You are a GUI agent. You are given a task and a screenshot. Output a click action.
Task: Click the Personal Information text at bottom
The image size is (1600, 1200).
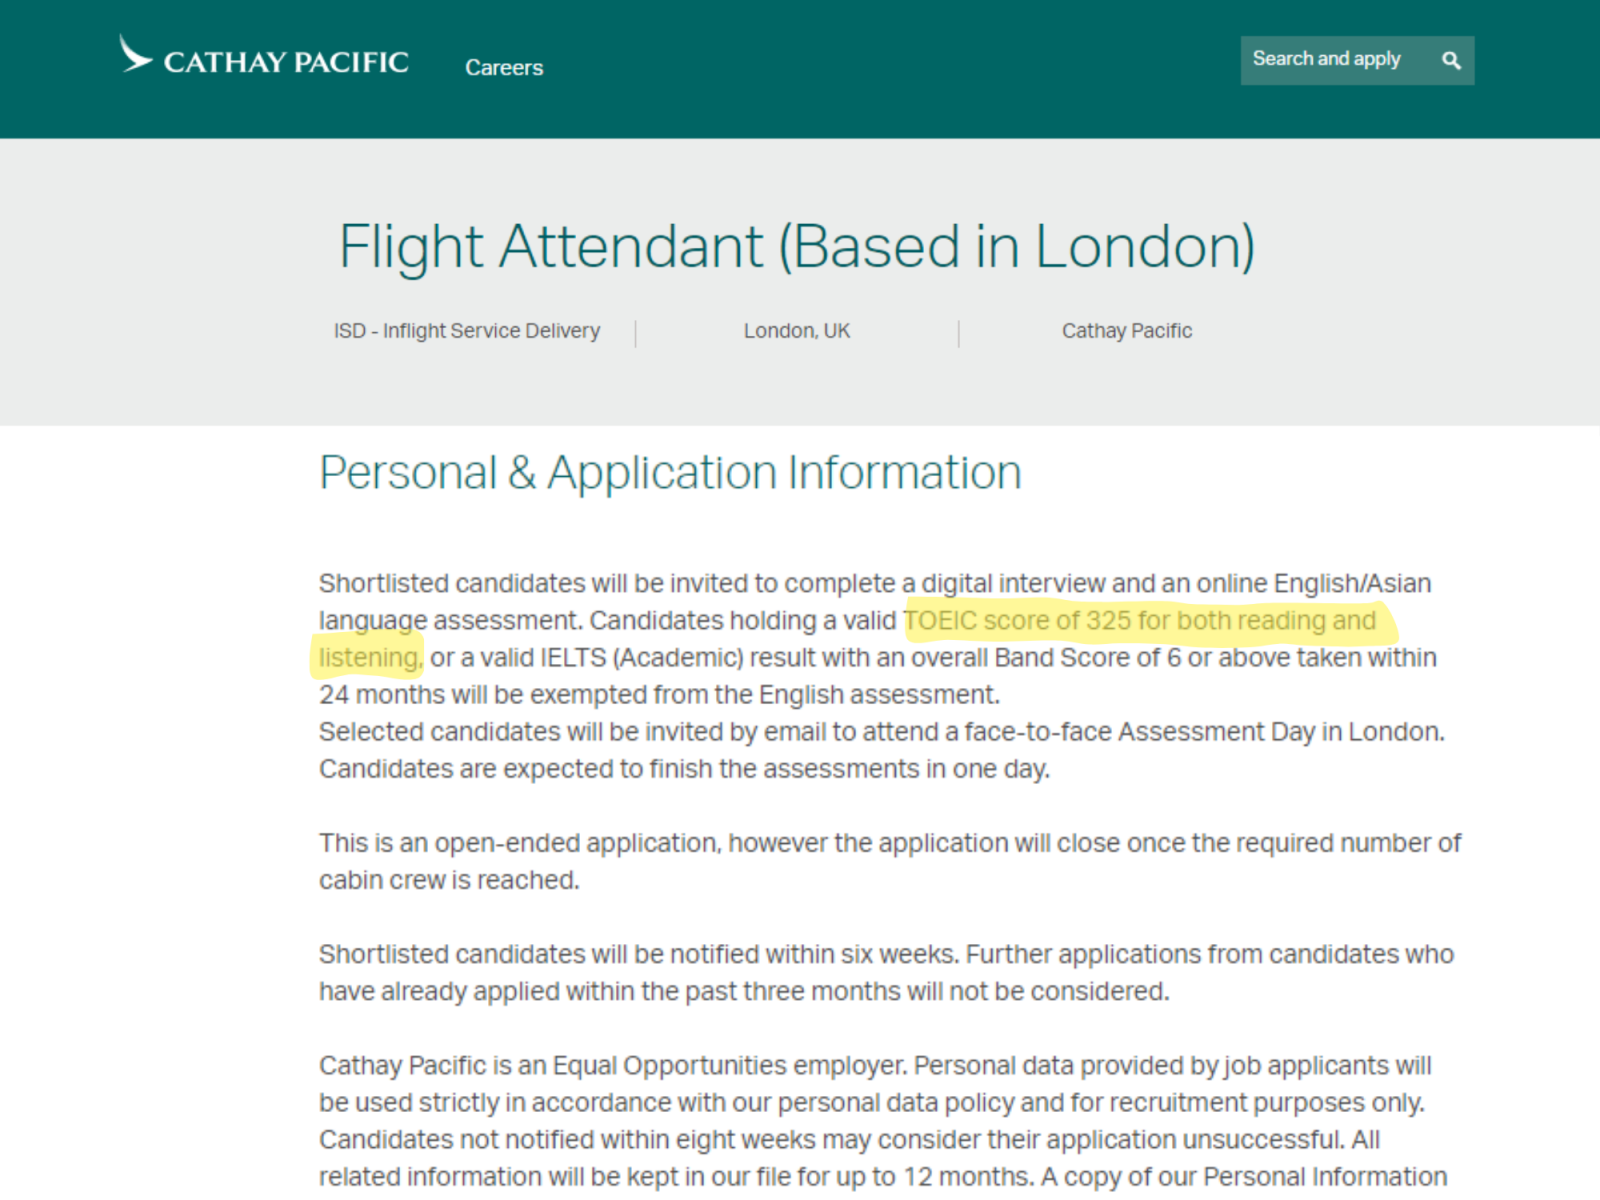1325,1177
